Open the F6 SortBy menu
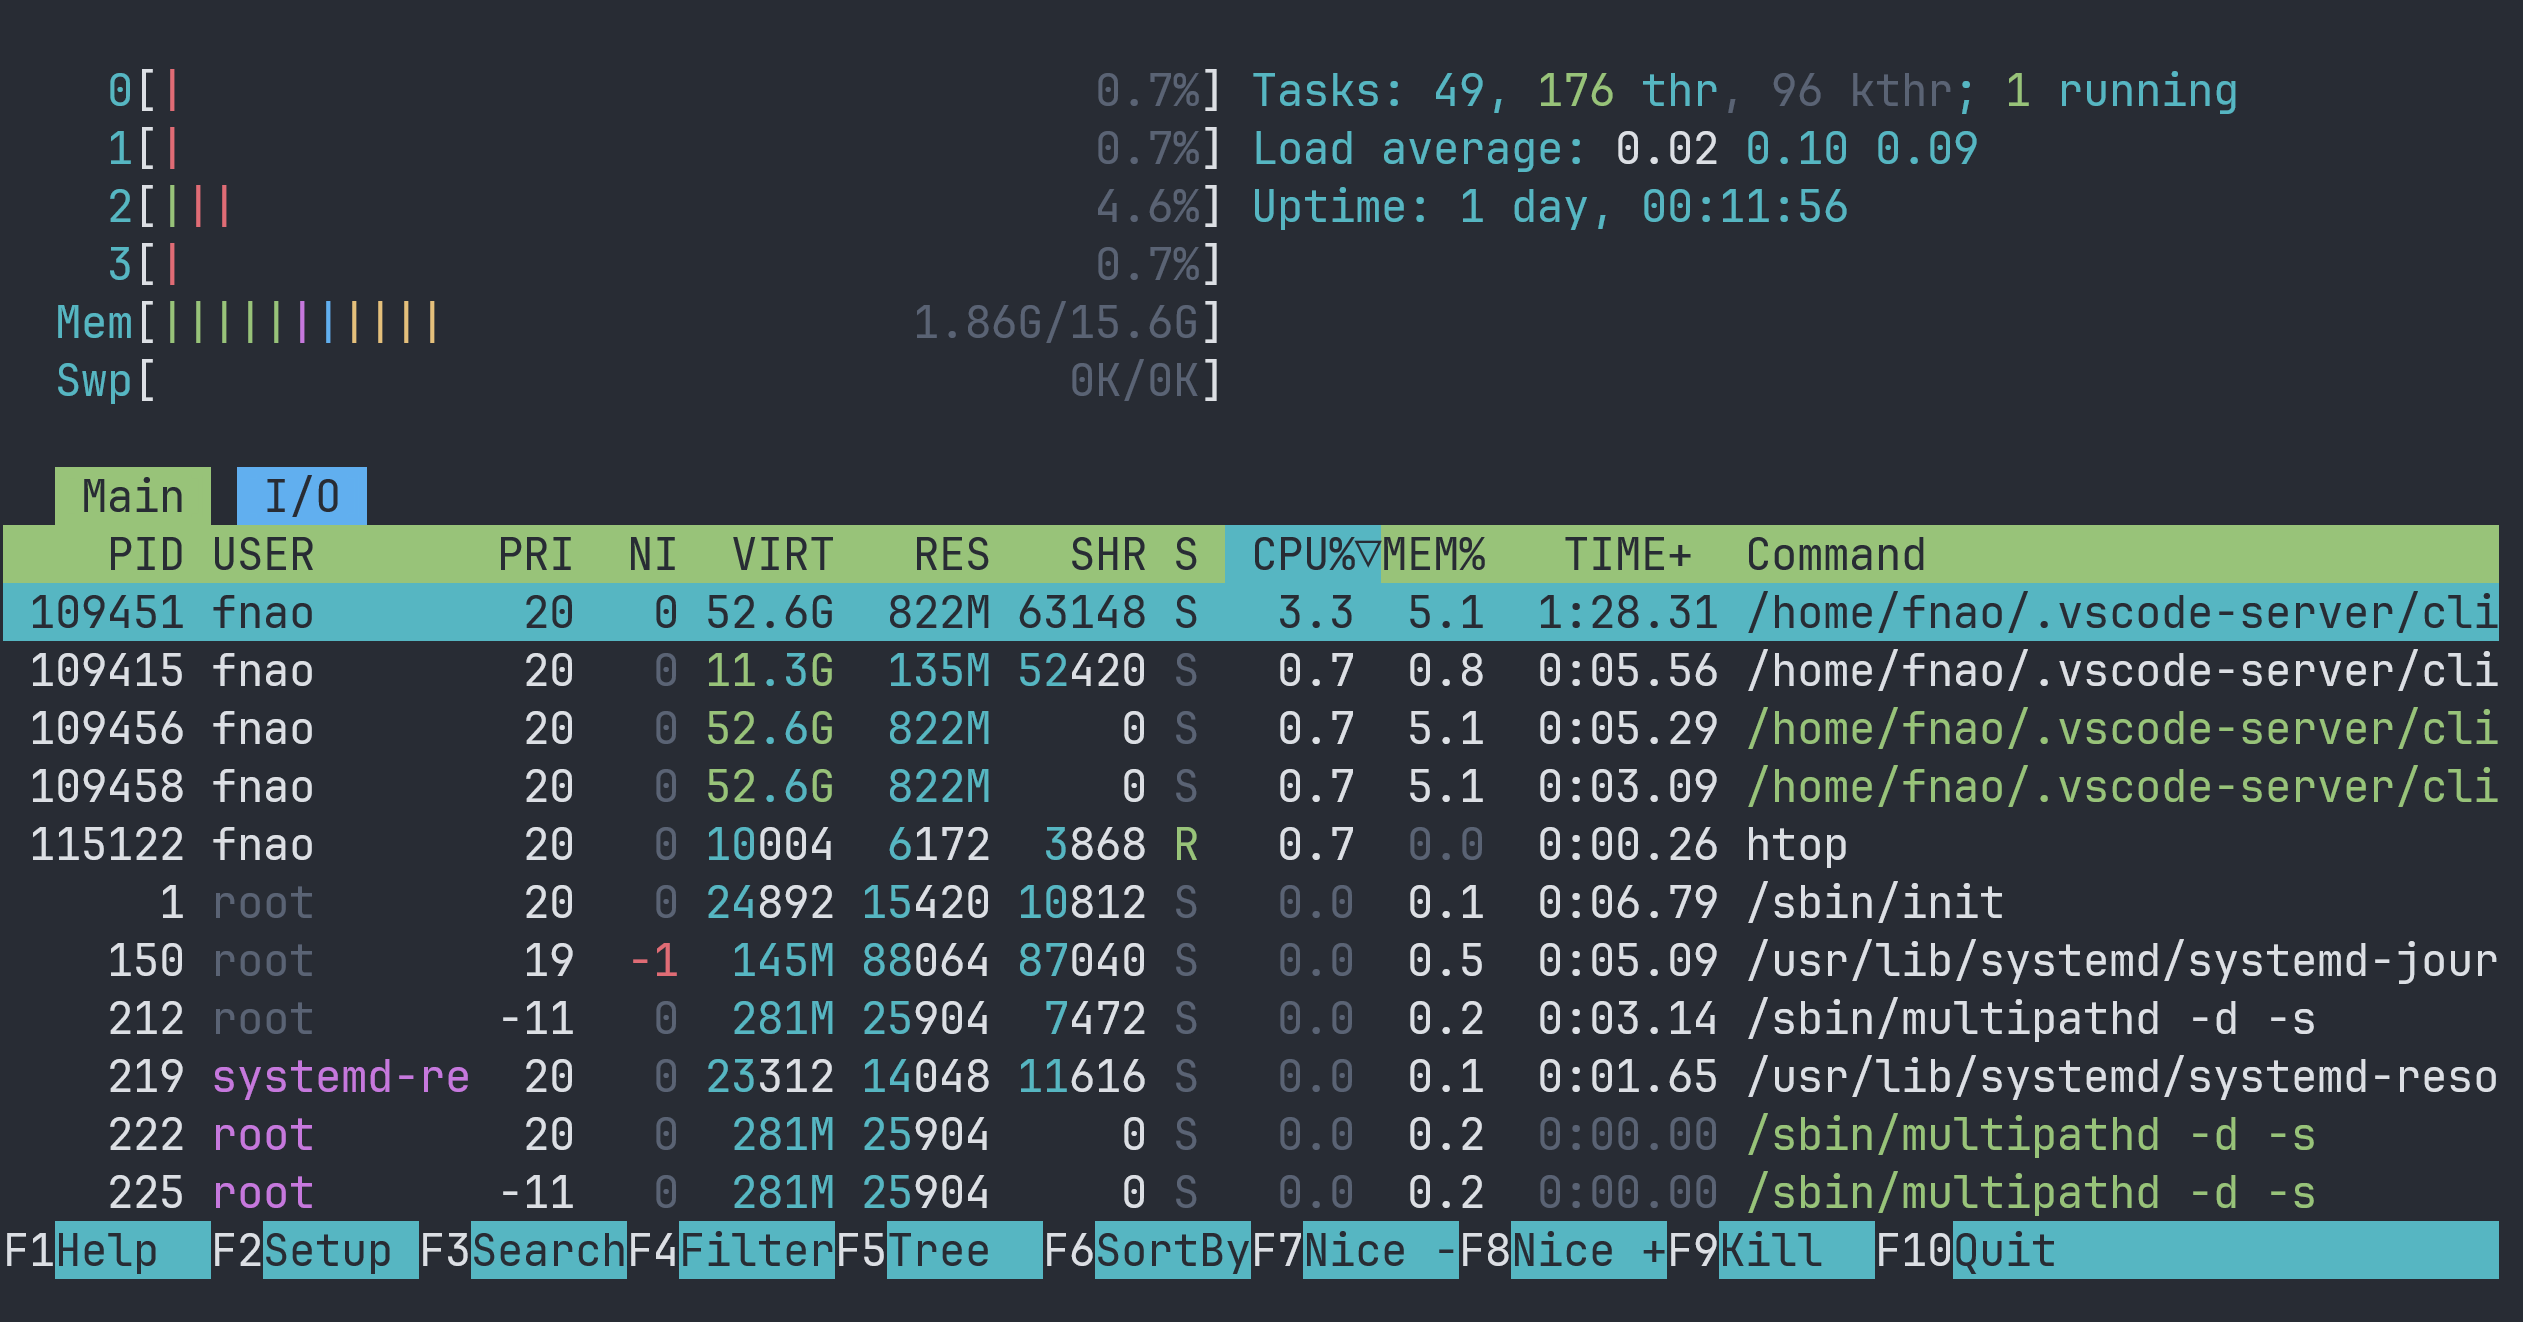The height and width of the screenshot is (1322, 2523). [x=1172, y=1251]
